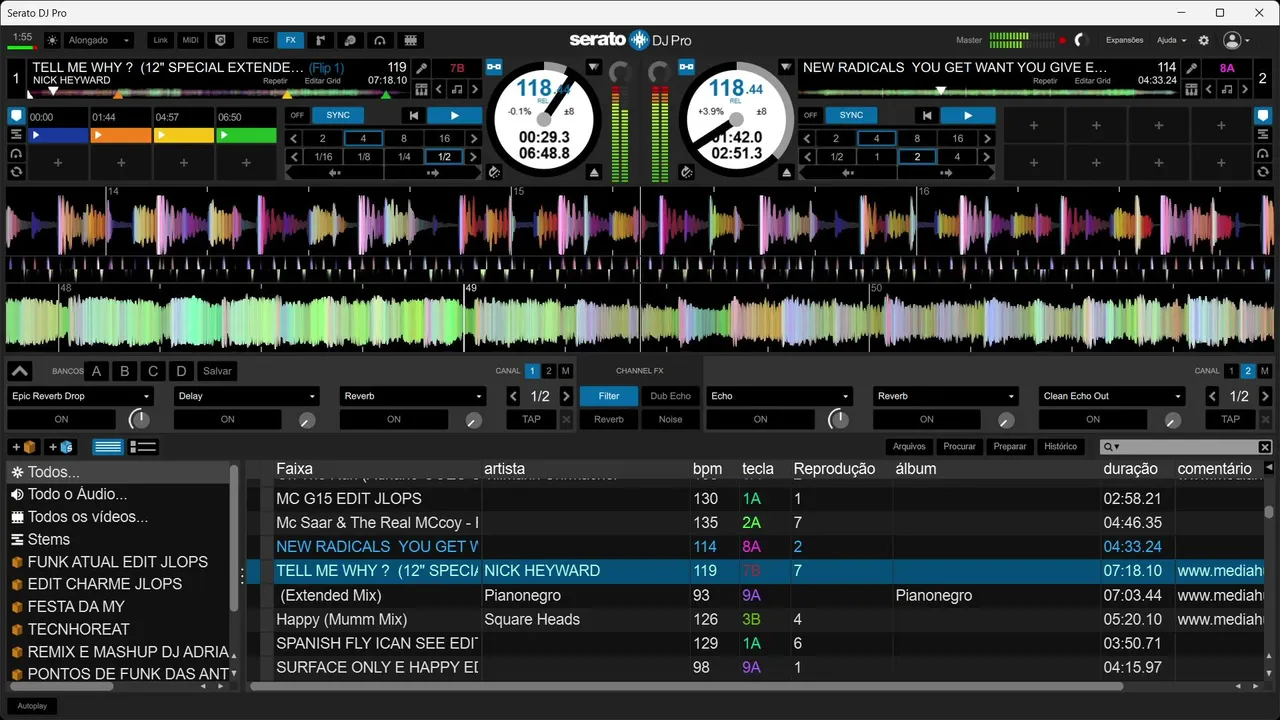Turn ON the Epic Reverb Drop effect
Viewport: 1280px width, 720px height.
(61, 420)
